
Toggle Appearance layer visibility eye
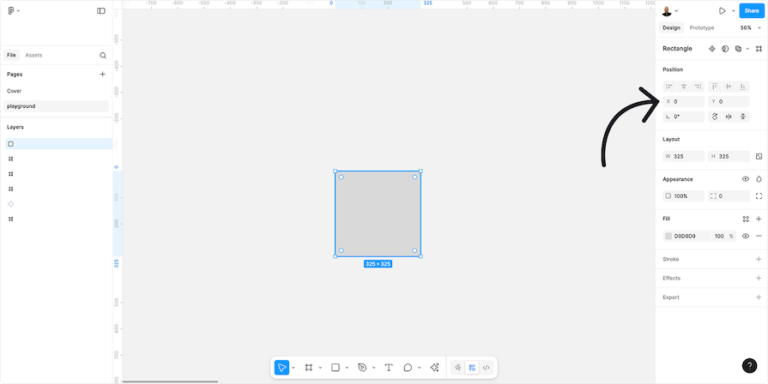(x=745, y=179)
